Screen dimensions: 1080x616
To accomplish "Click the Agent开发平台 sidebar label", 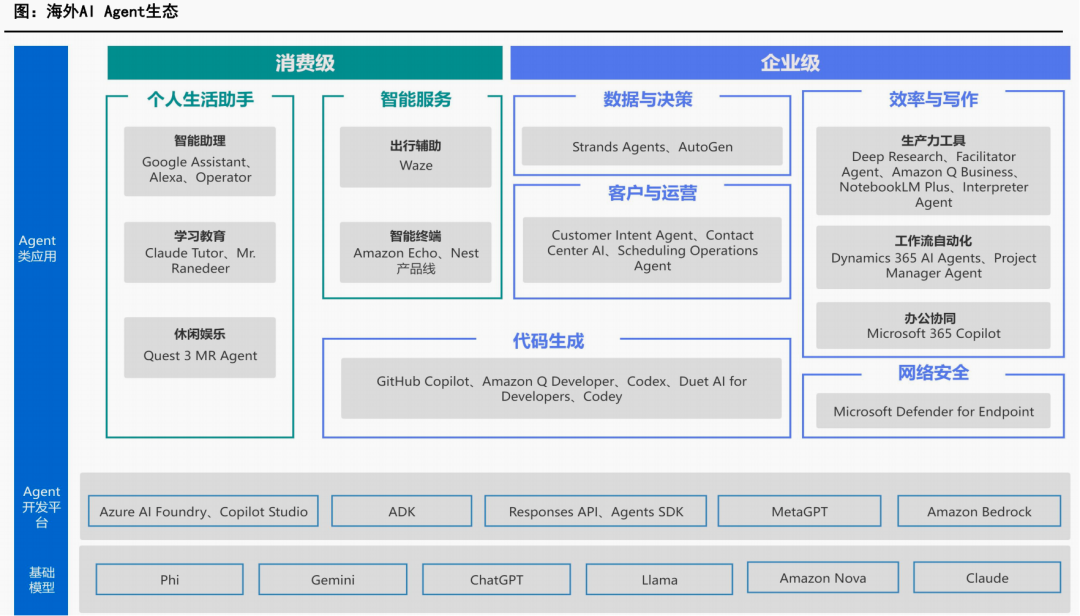I will tap(41, 506).
